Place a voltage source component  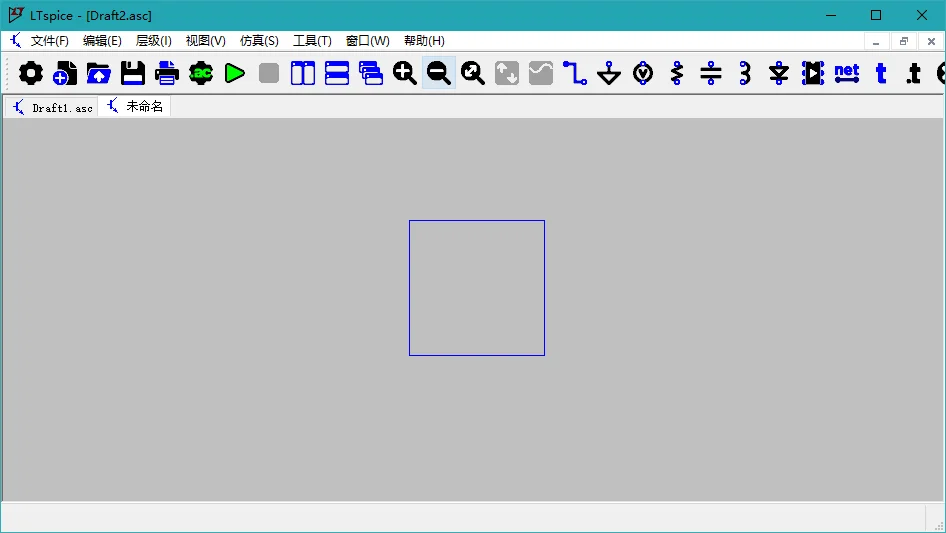643,74
